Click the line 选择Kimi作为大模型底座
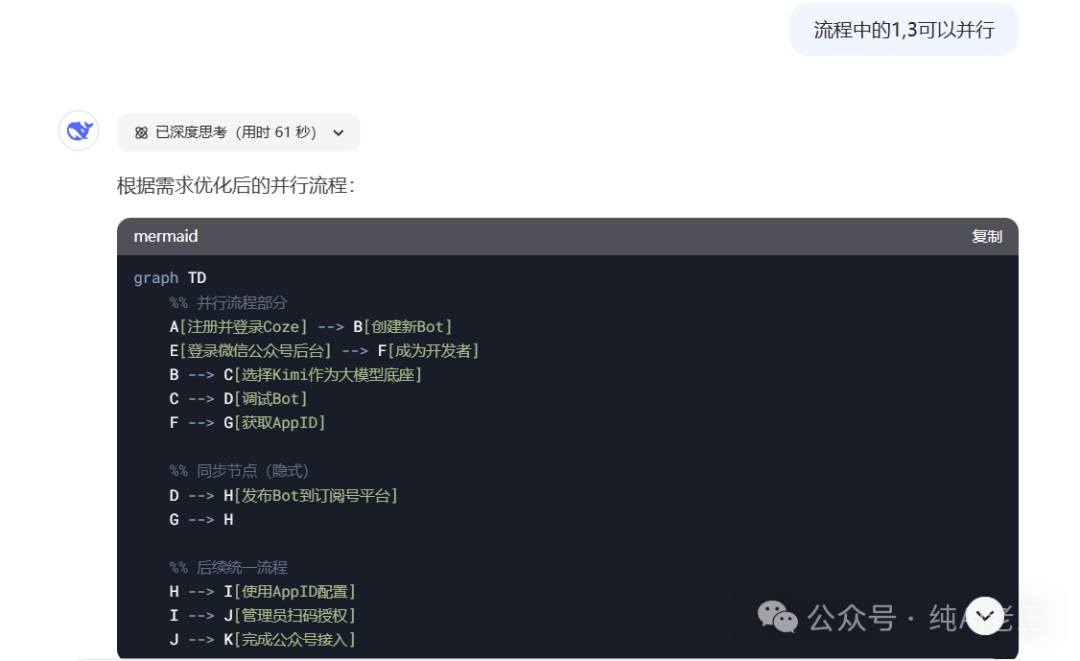The image size is (1080, 661). point(295,375)
